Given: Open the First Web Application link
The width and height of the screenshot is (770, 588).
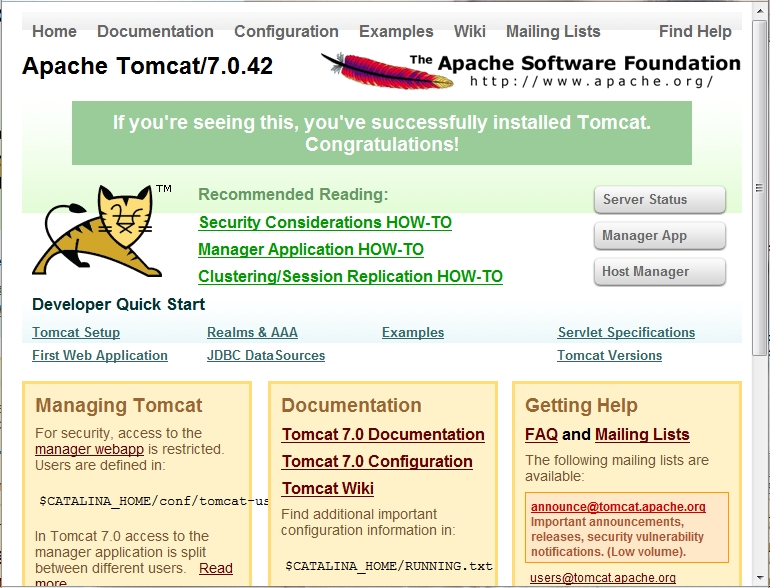Looking at the screenshot, I should [100, 355].
